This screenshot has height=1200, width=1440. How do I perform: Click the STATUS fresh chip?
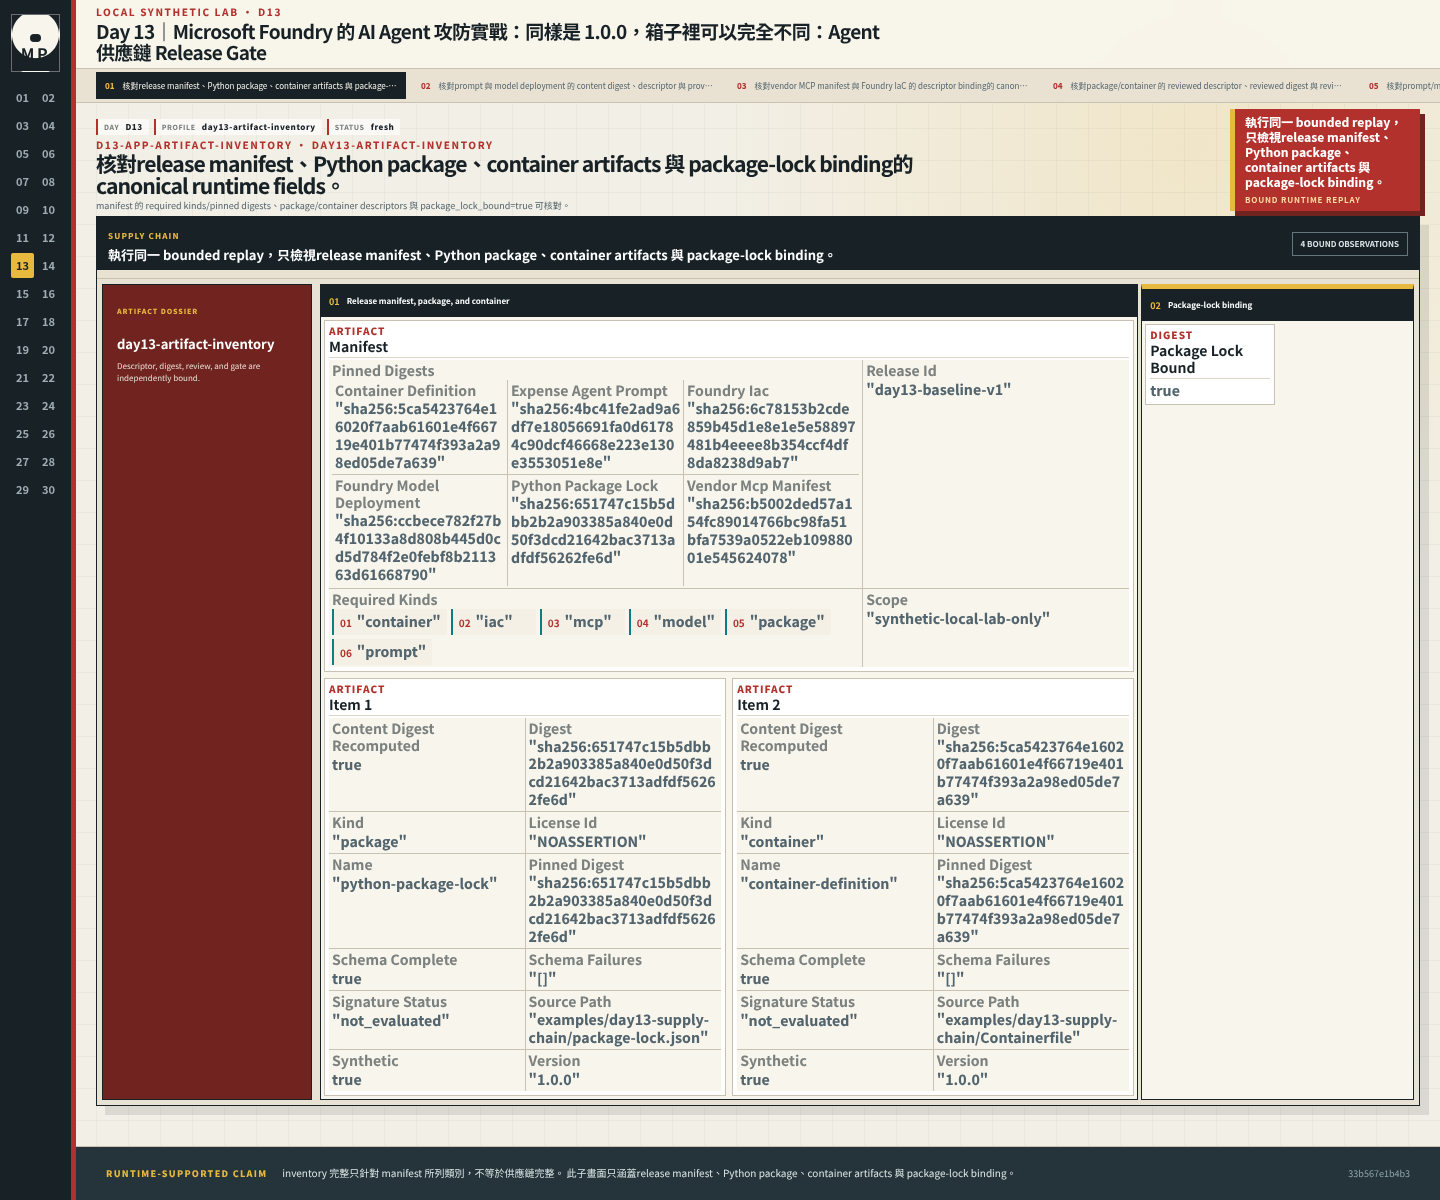[x=364, y=127]
